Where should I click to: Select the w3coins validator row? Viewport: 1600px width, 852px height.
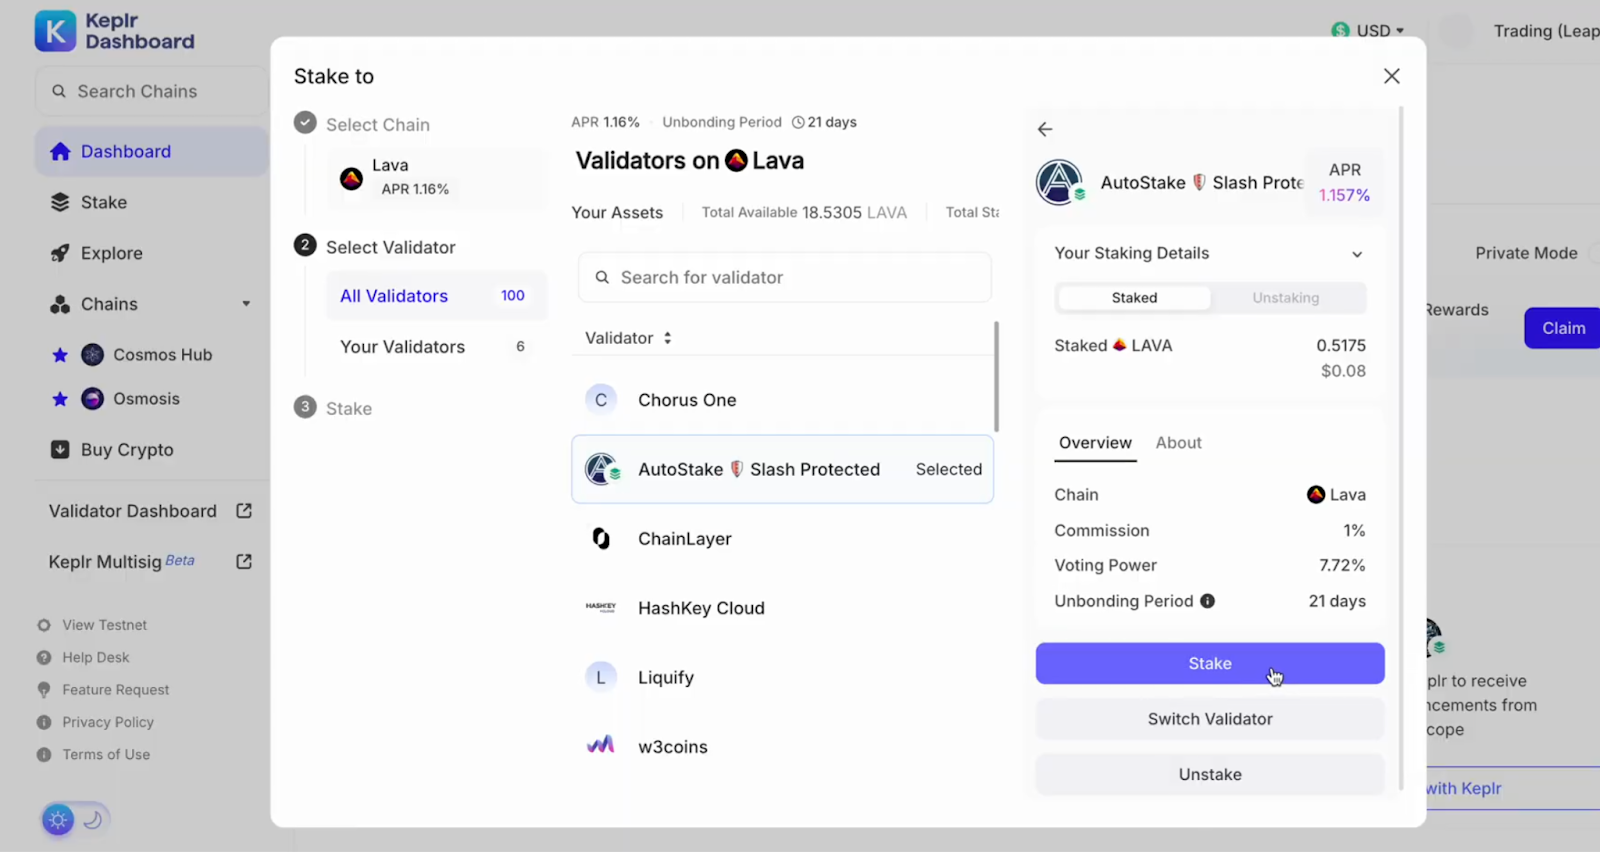pos(782,746)
